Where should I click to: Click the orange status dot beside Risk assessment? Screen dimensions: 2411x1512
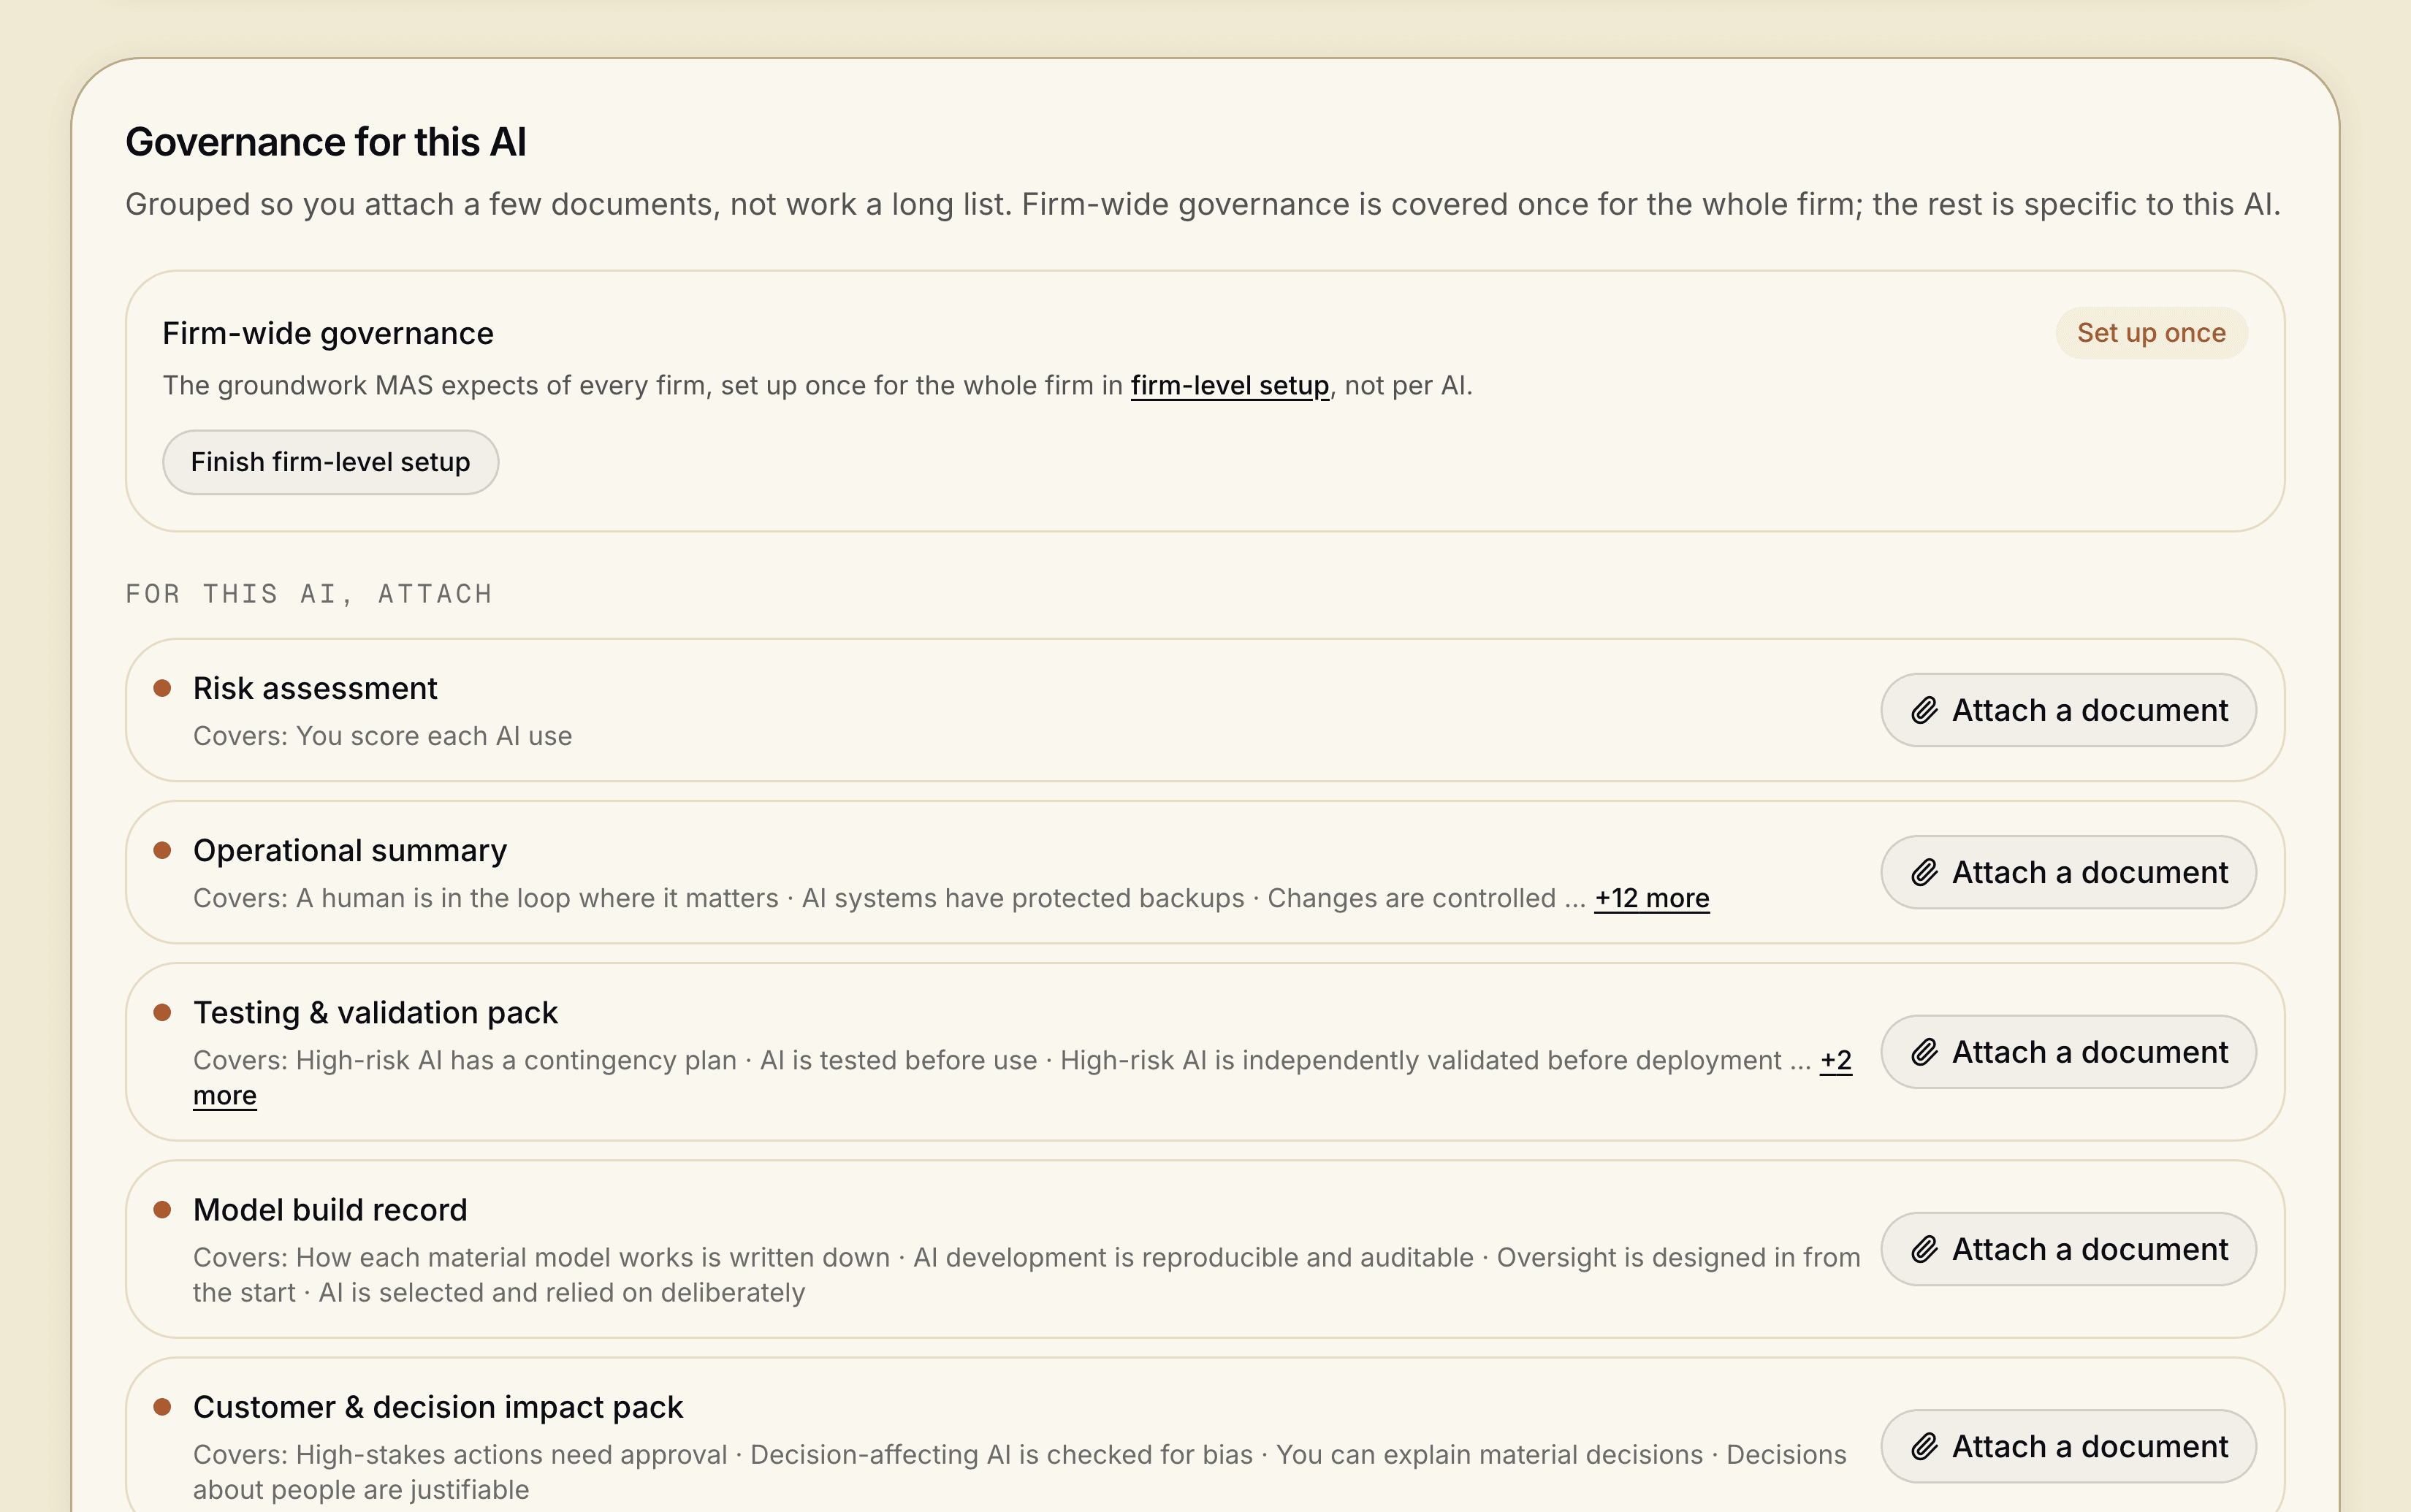pos(162,688)
